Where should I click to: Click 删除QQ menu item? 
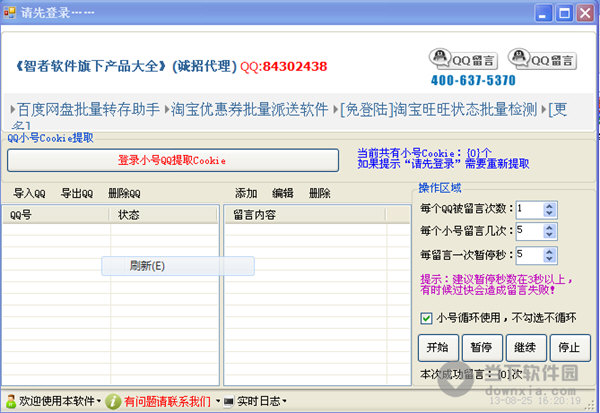(124, 193)
